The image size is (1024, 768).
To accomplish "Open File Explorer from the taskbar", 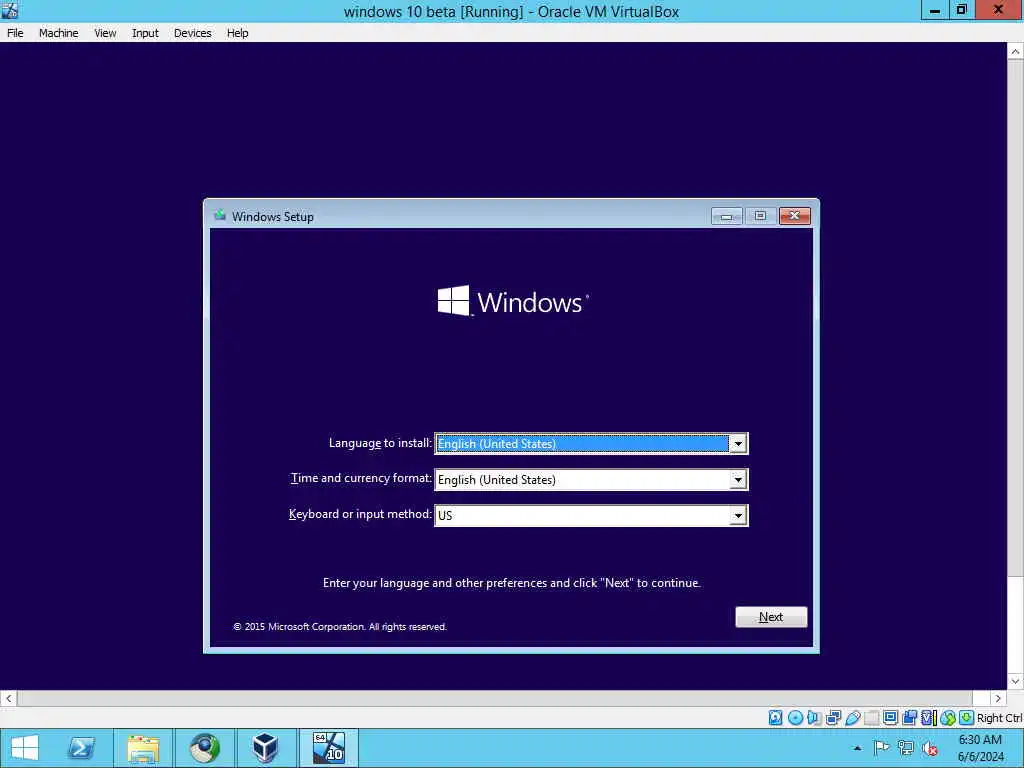I will (x=143, y=748).
